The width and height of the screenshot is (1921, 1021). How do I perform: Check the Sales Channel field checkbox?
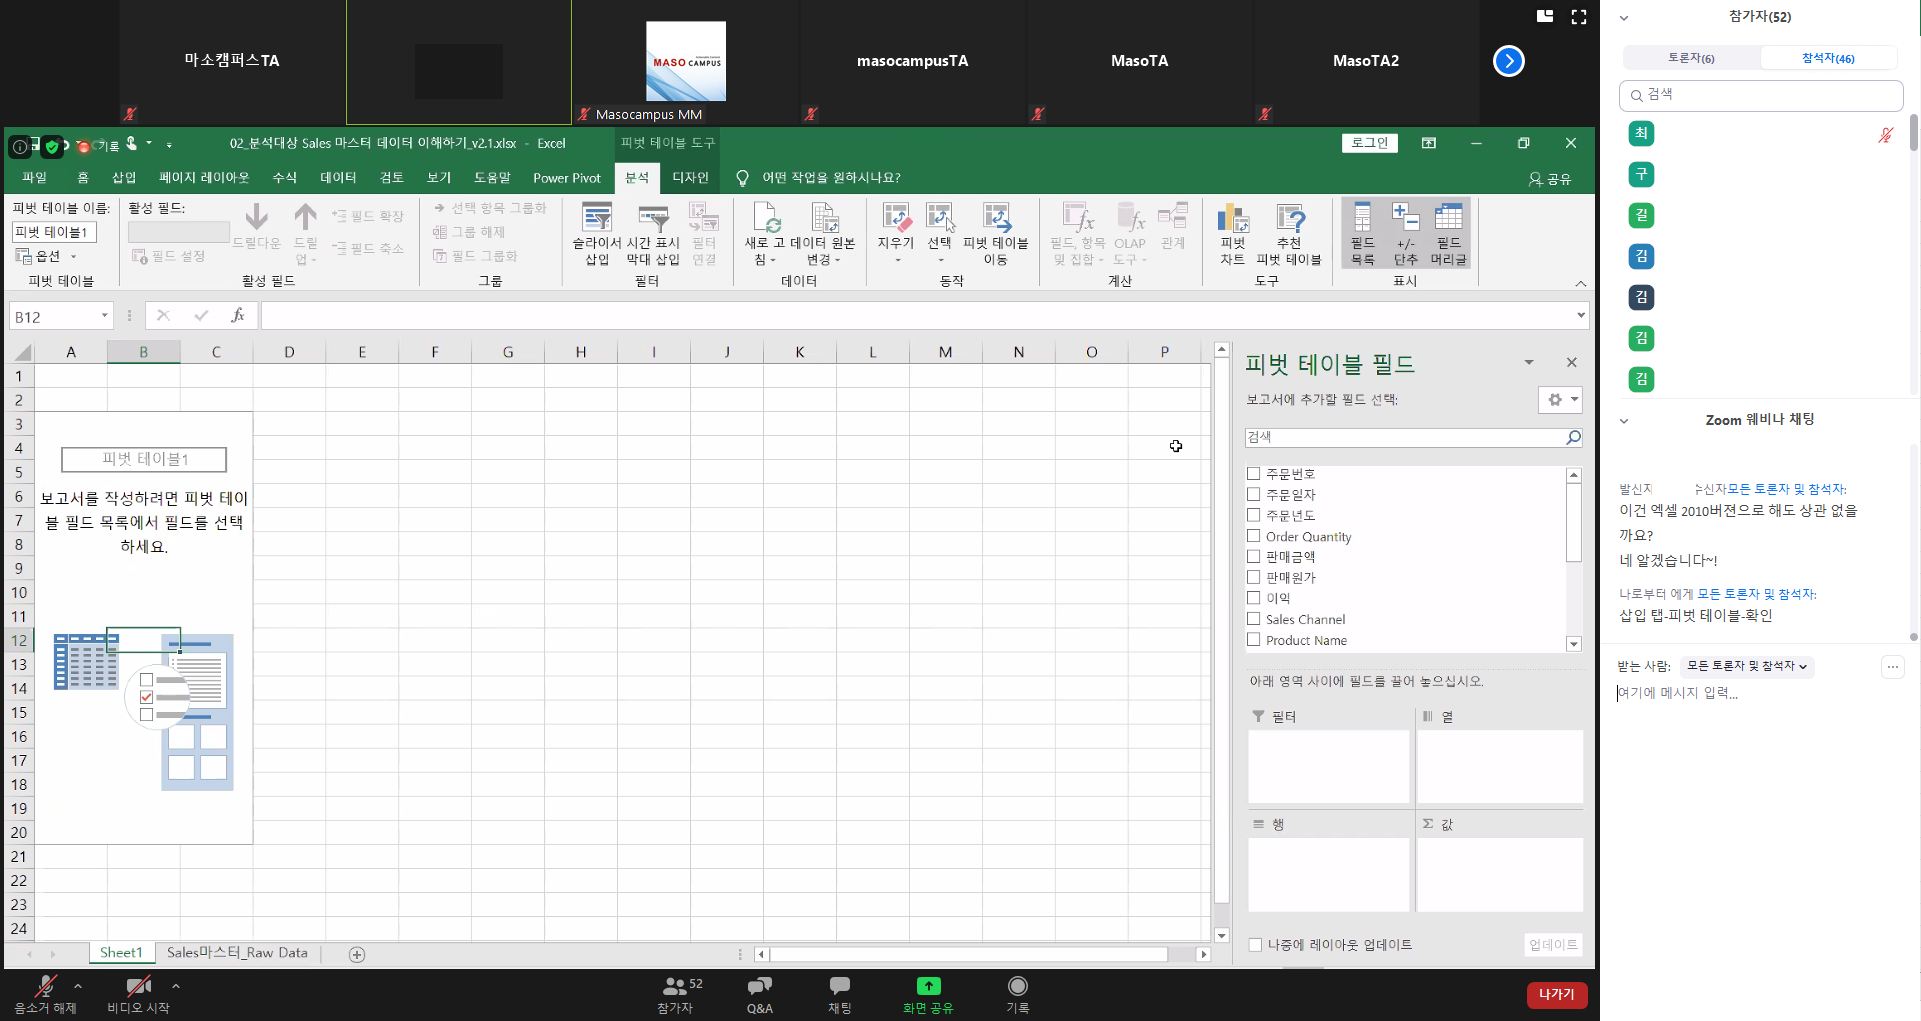point(1254,619)
